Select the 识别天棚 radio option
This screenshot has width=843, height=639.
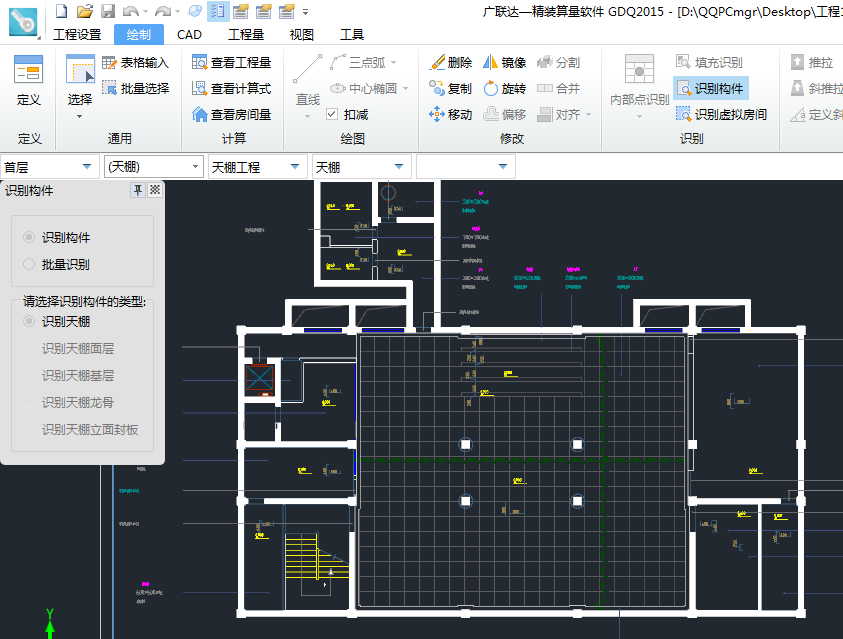29,321
